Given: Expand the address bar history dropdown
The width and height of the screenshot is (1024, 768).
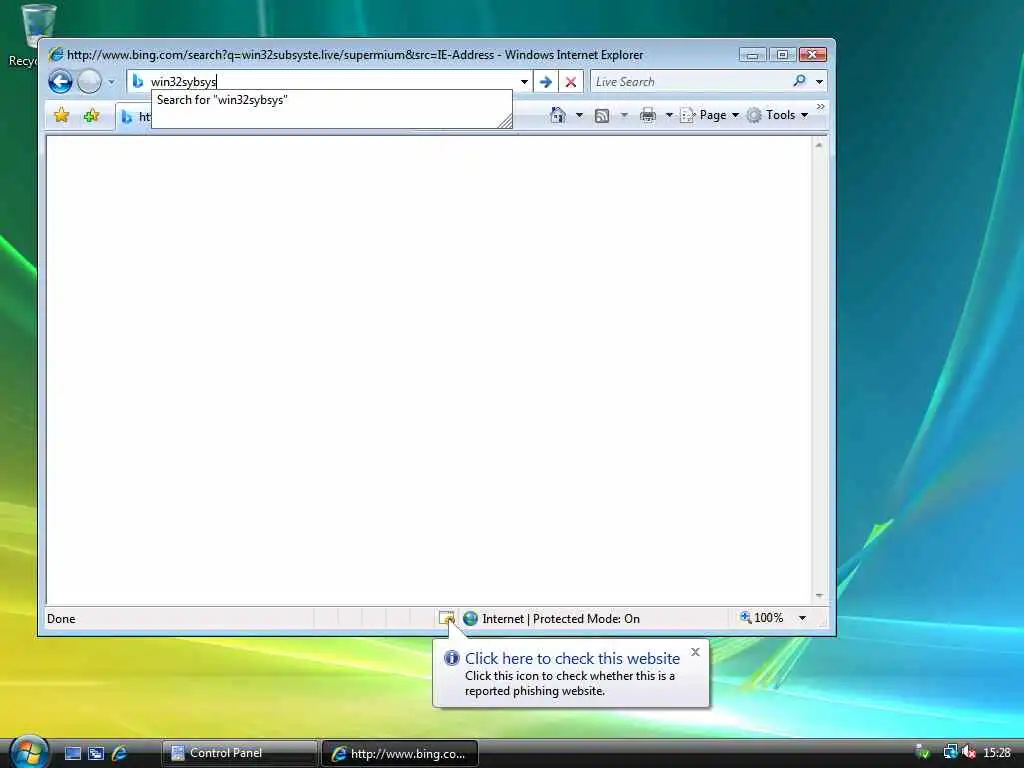Looking at the screenshot, I should coord(524,82).
